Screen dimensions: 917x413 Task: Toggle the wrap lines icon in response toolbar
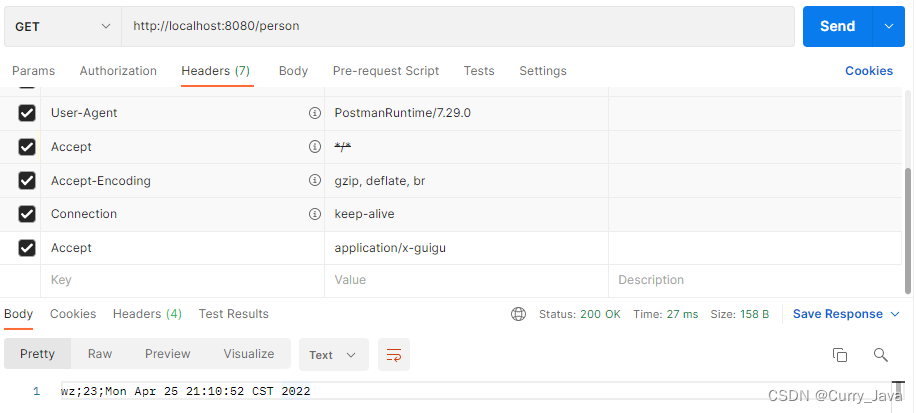pyautogui.click(x=394, y=355)
